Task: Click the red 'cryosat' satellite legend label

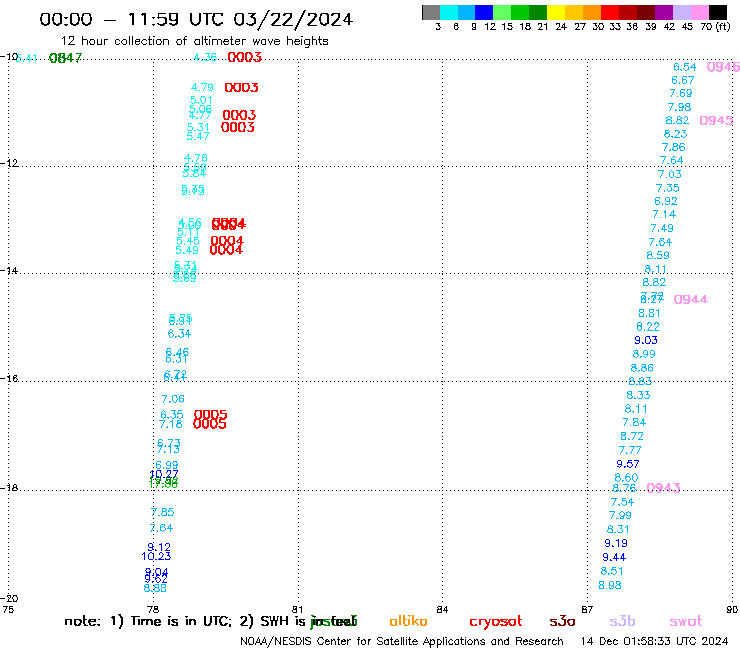Action: click(496, 622)
